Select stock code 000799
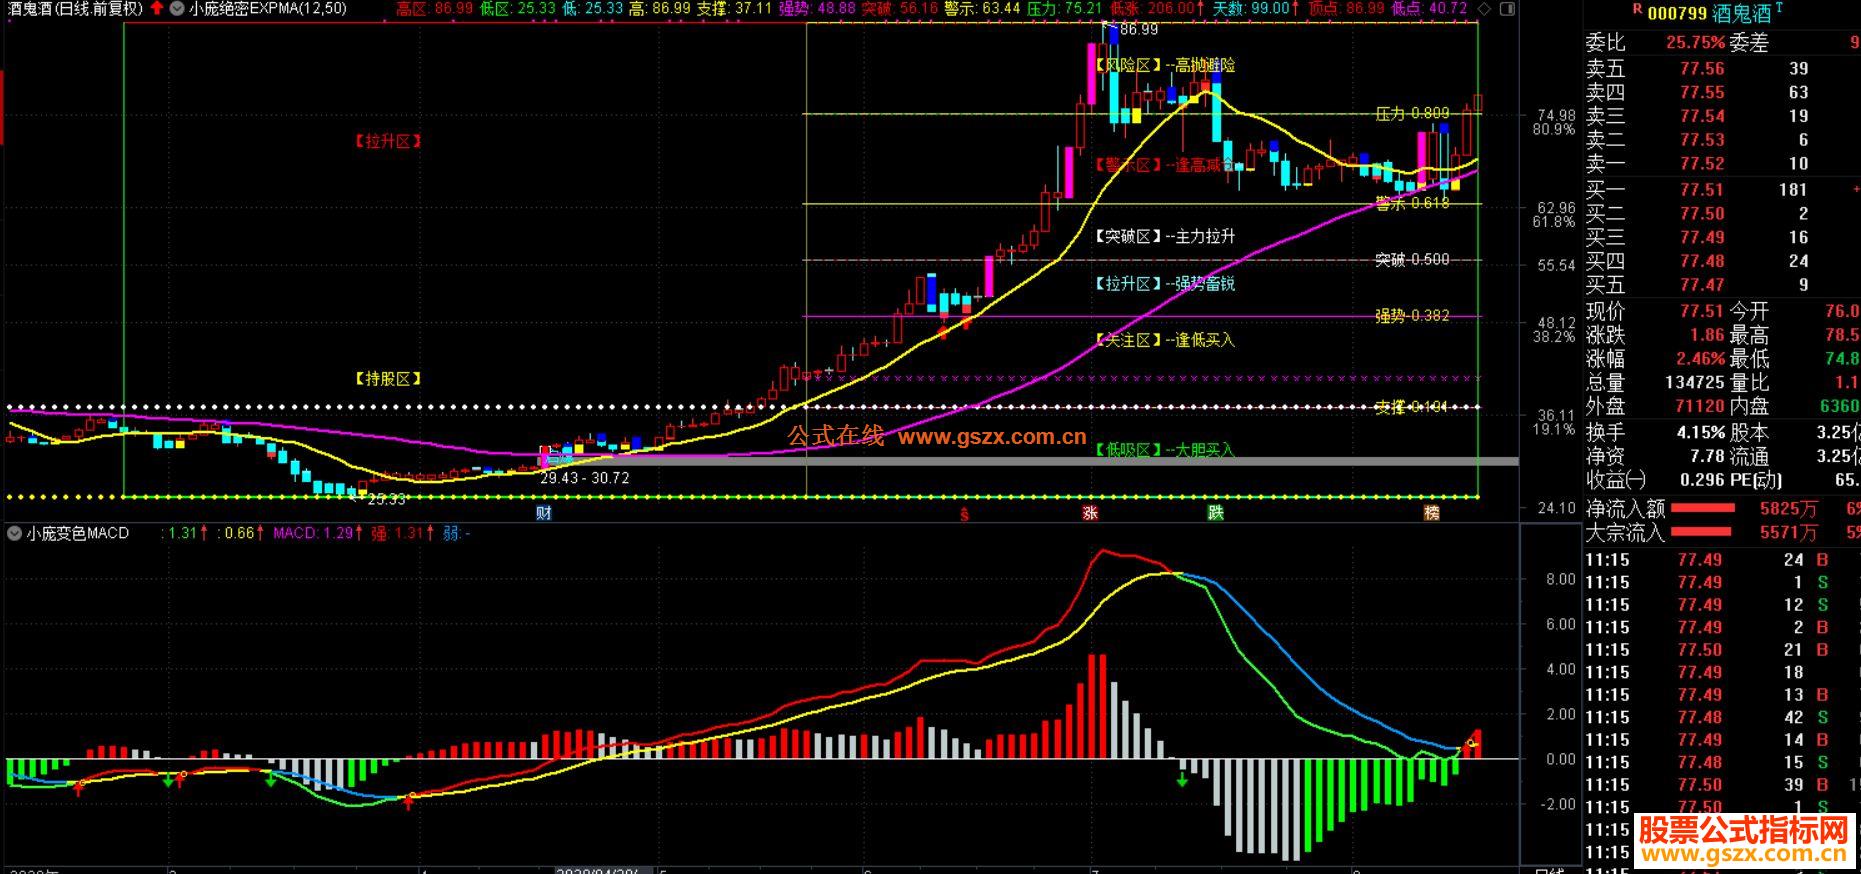The height and width of the screenshot is (874, 1861). (x=1676, y=13)
